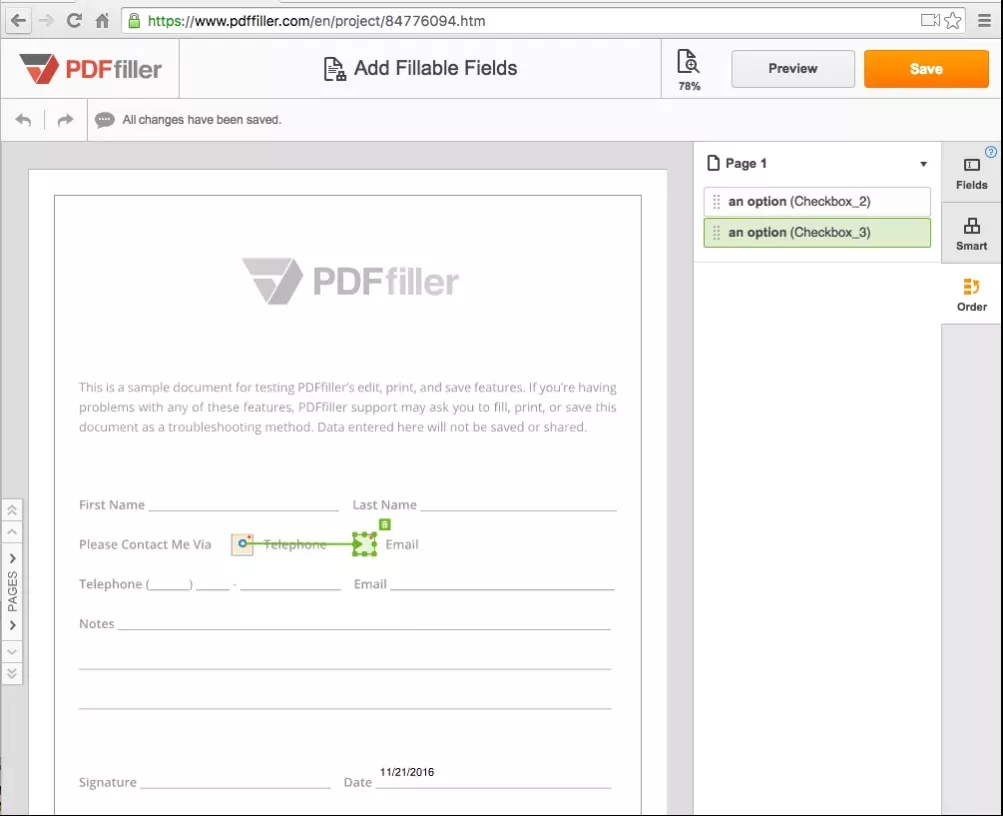Click the Add Fillable Fields document icon
This screenshot has width=1003, height=816.
[335, 68]
